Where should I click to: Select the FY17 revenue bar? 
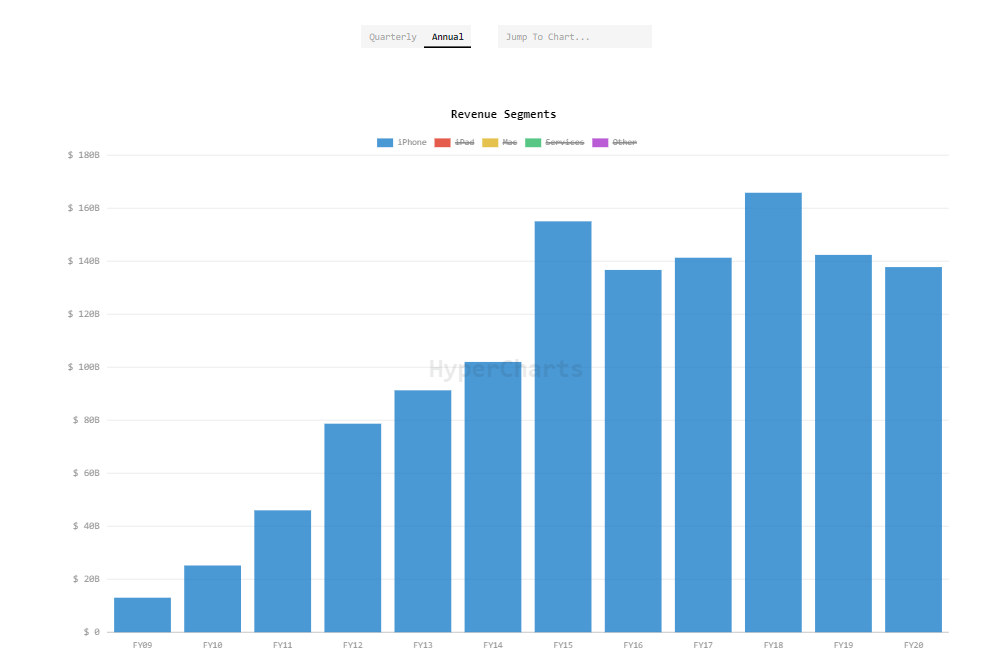[703, 445]
